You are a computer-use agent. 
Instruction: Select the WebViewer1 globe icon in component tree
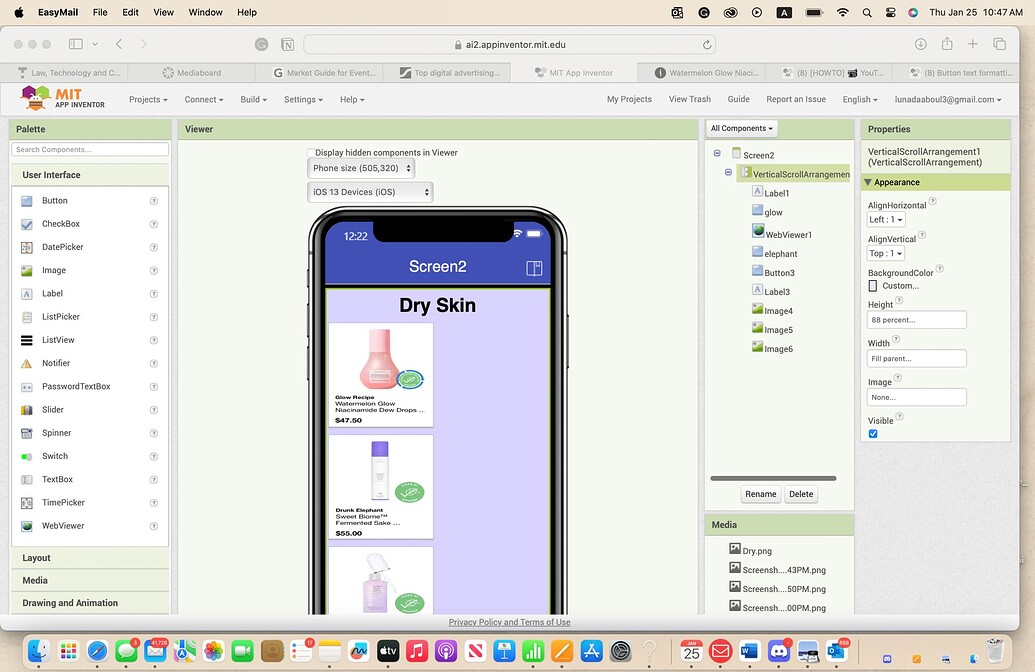758,233
